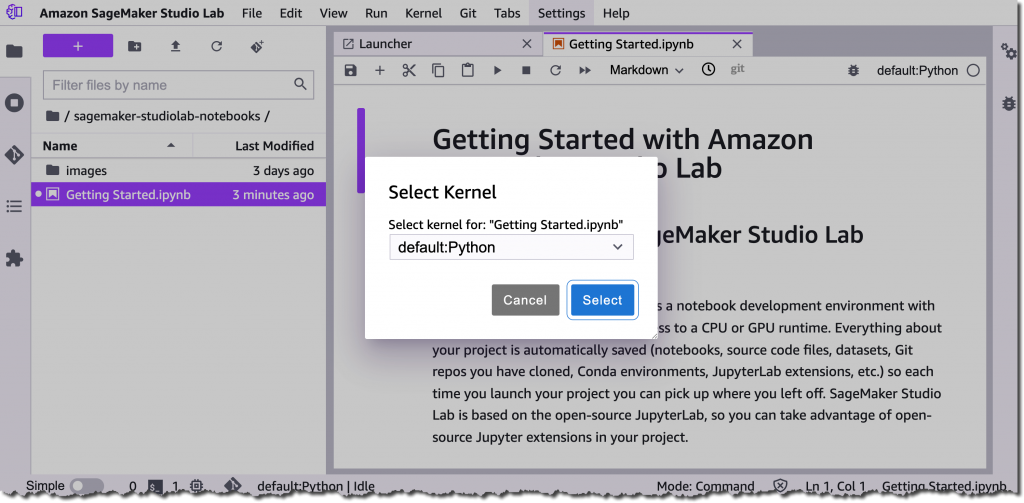Click the upload files icon

coord(175,46)
